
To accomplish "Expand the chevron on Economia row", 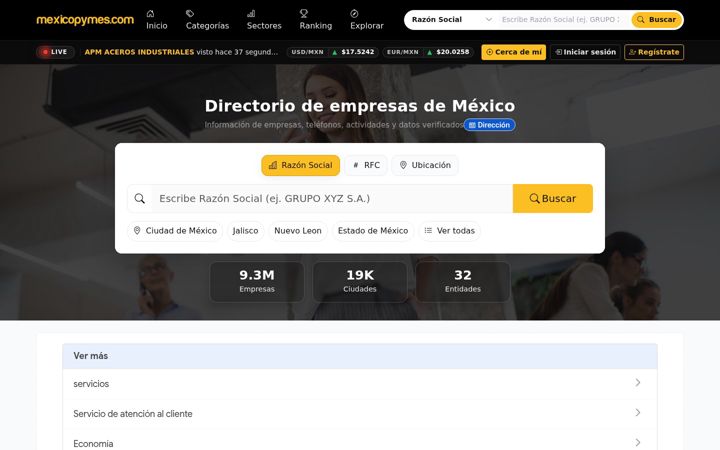I will 638,442.
